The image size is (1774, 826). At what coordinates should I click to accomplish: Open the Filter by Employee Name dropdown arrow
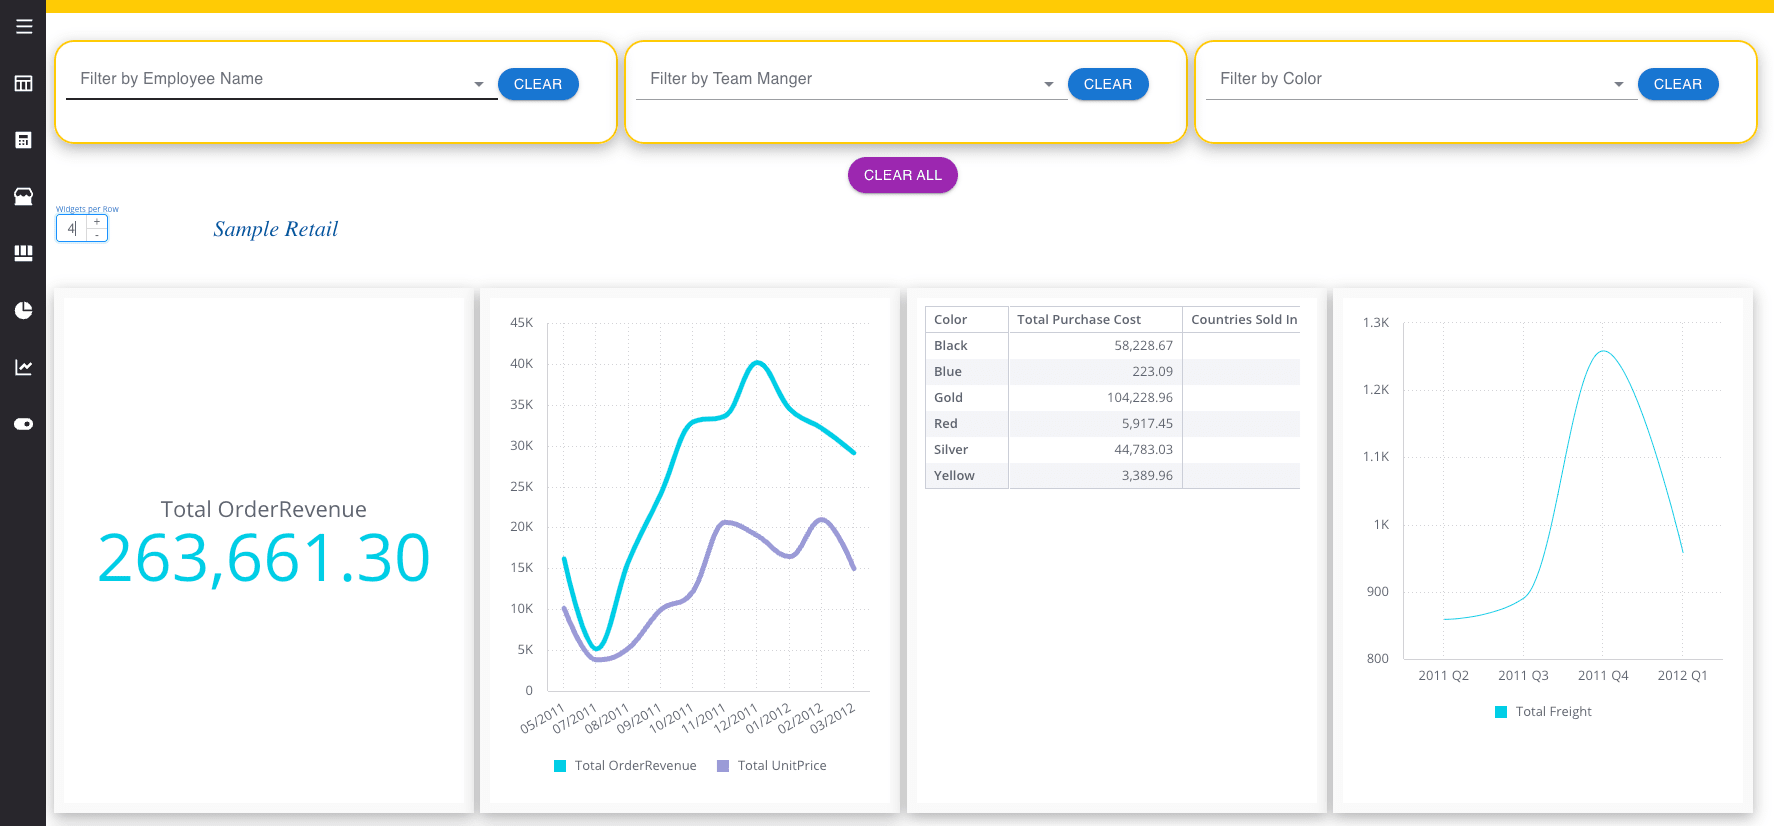click(479, 84)
